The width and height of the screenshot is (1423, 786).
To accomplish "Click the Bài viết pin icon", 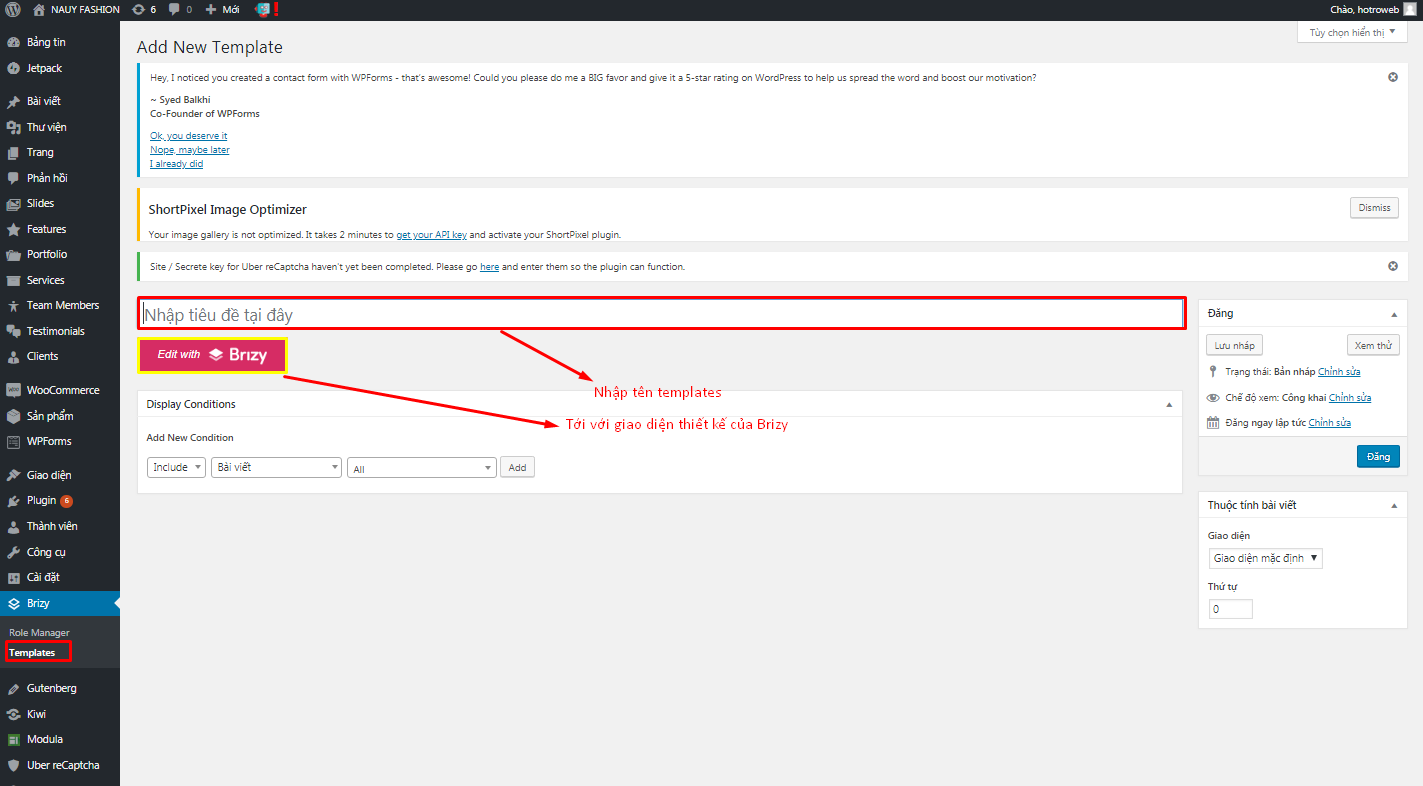I will pyautogui.click(x=13, y=101).
